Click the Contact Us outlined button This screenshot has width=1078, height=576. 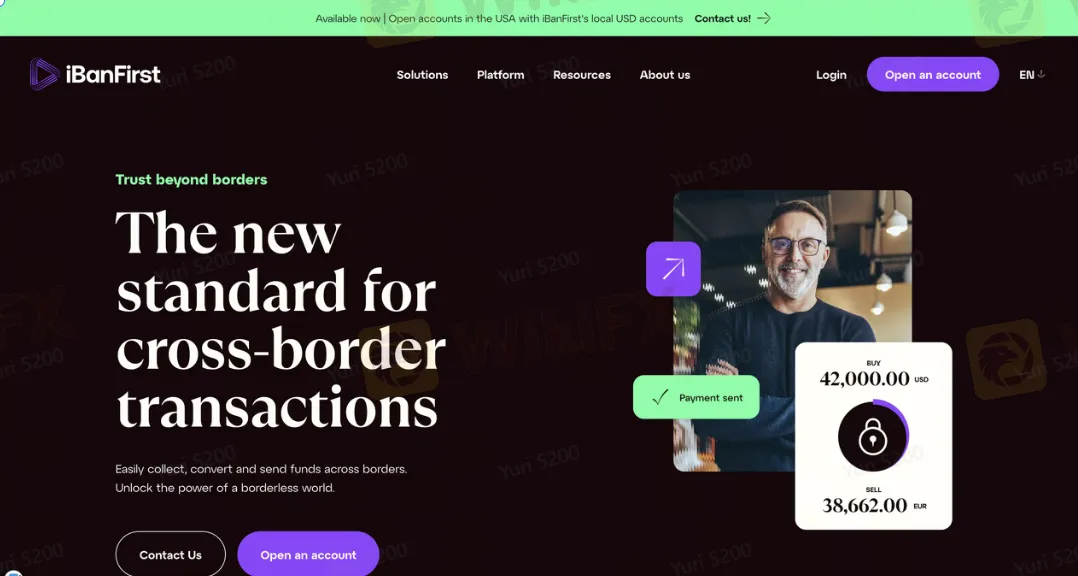tap(170, 554)
